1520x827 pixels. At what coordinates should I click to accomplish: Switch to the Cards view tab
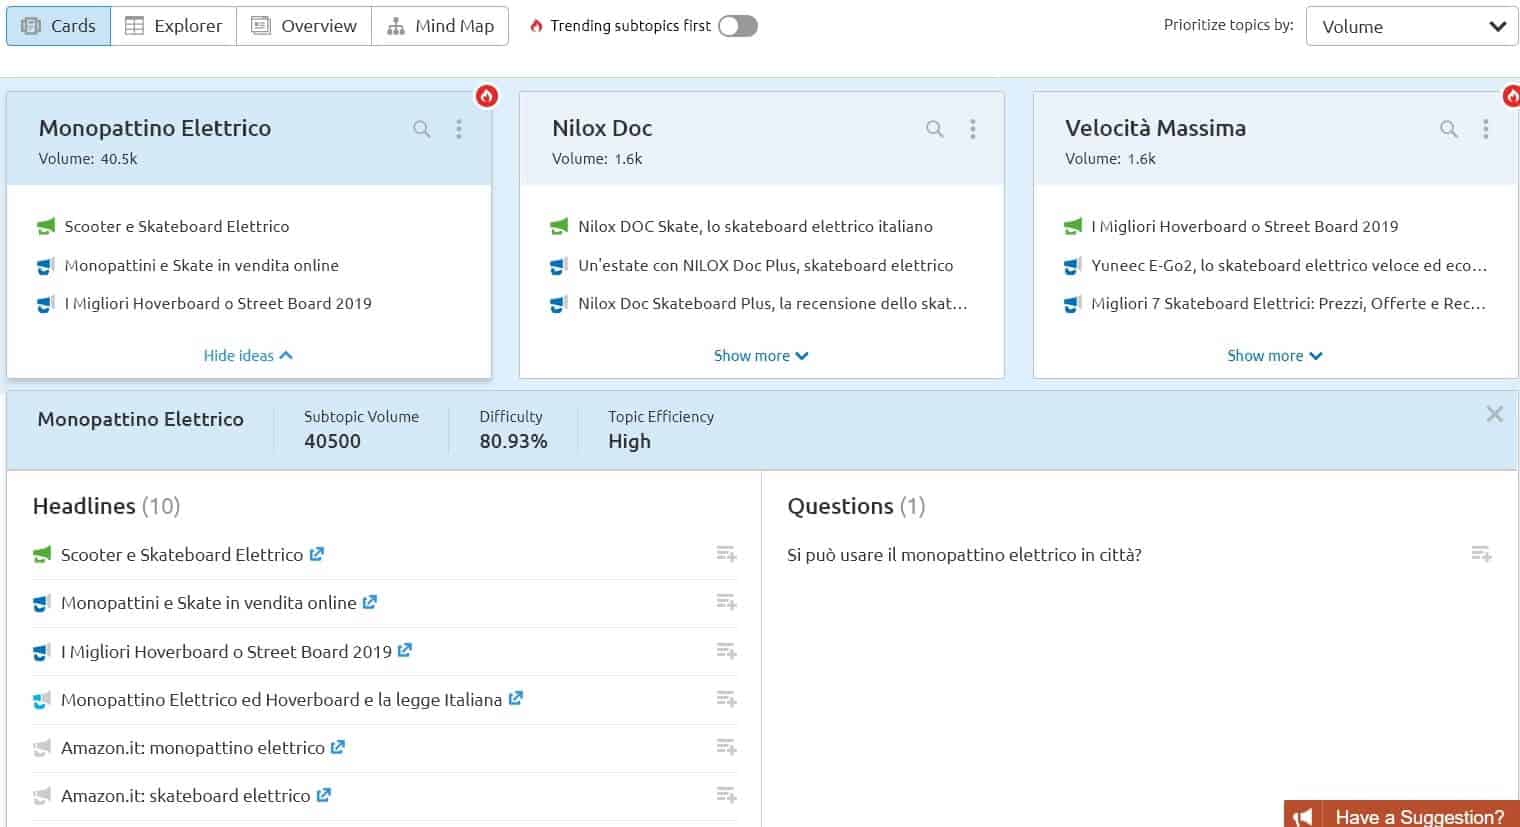58,26
